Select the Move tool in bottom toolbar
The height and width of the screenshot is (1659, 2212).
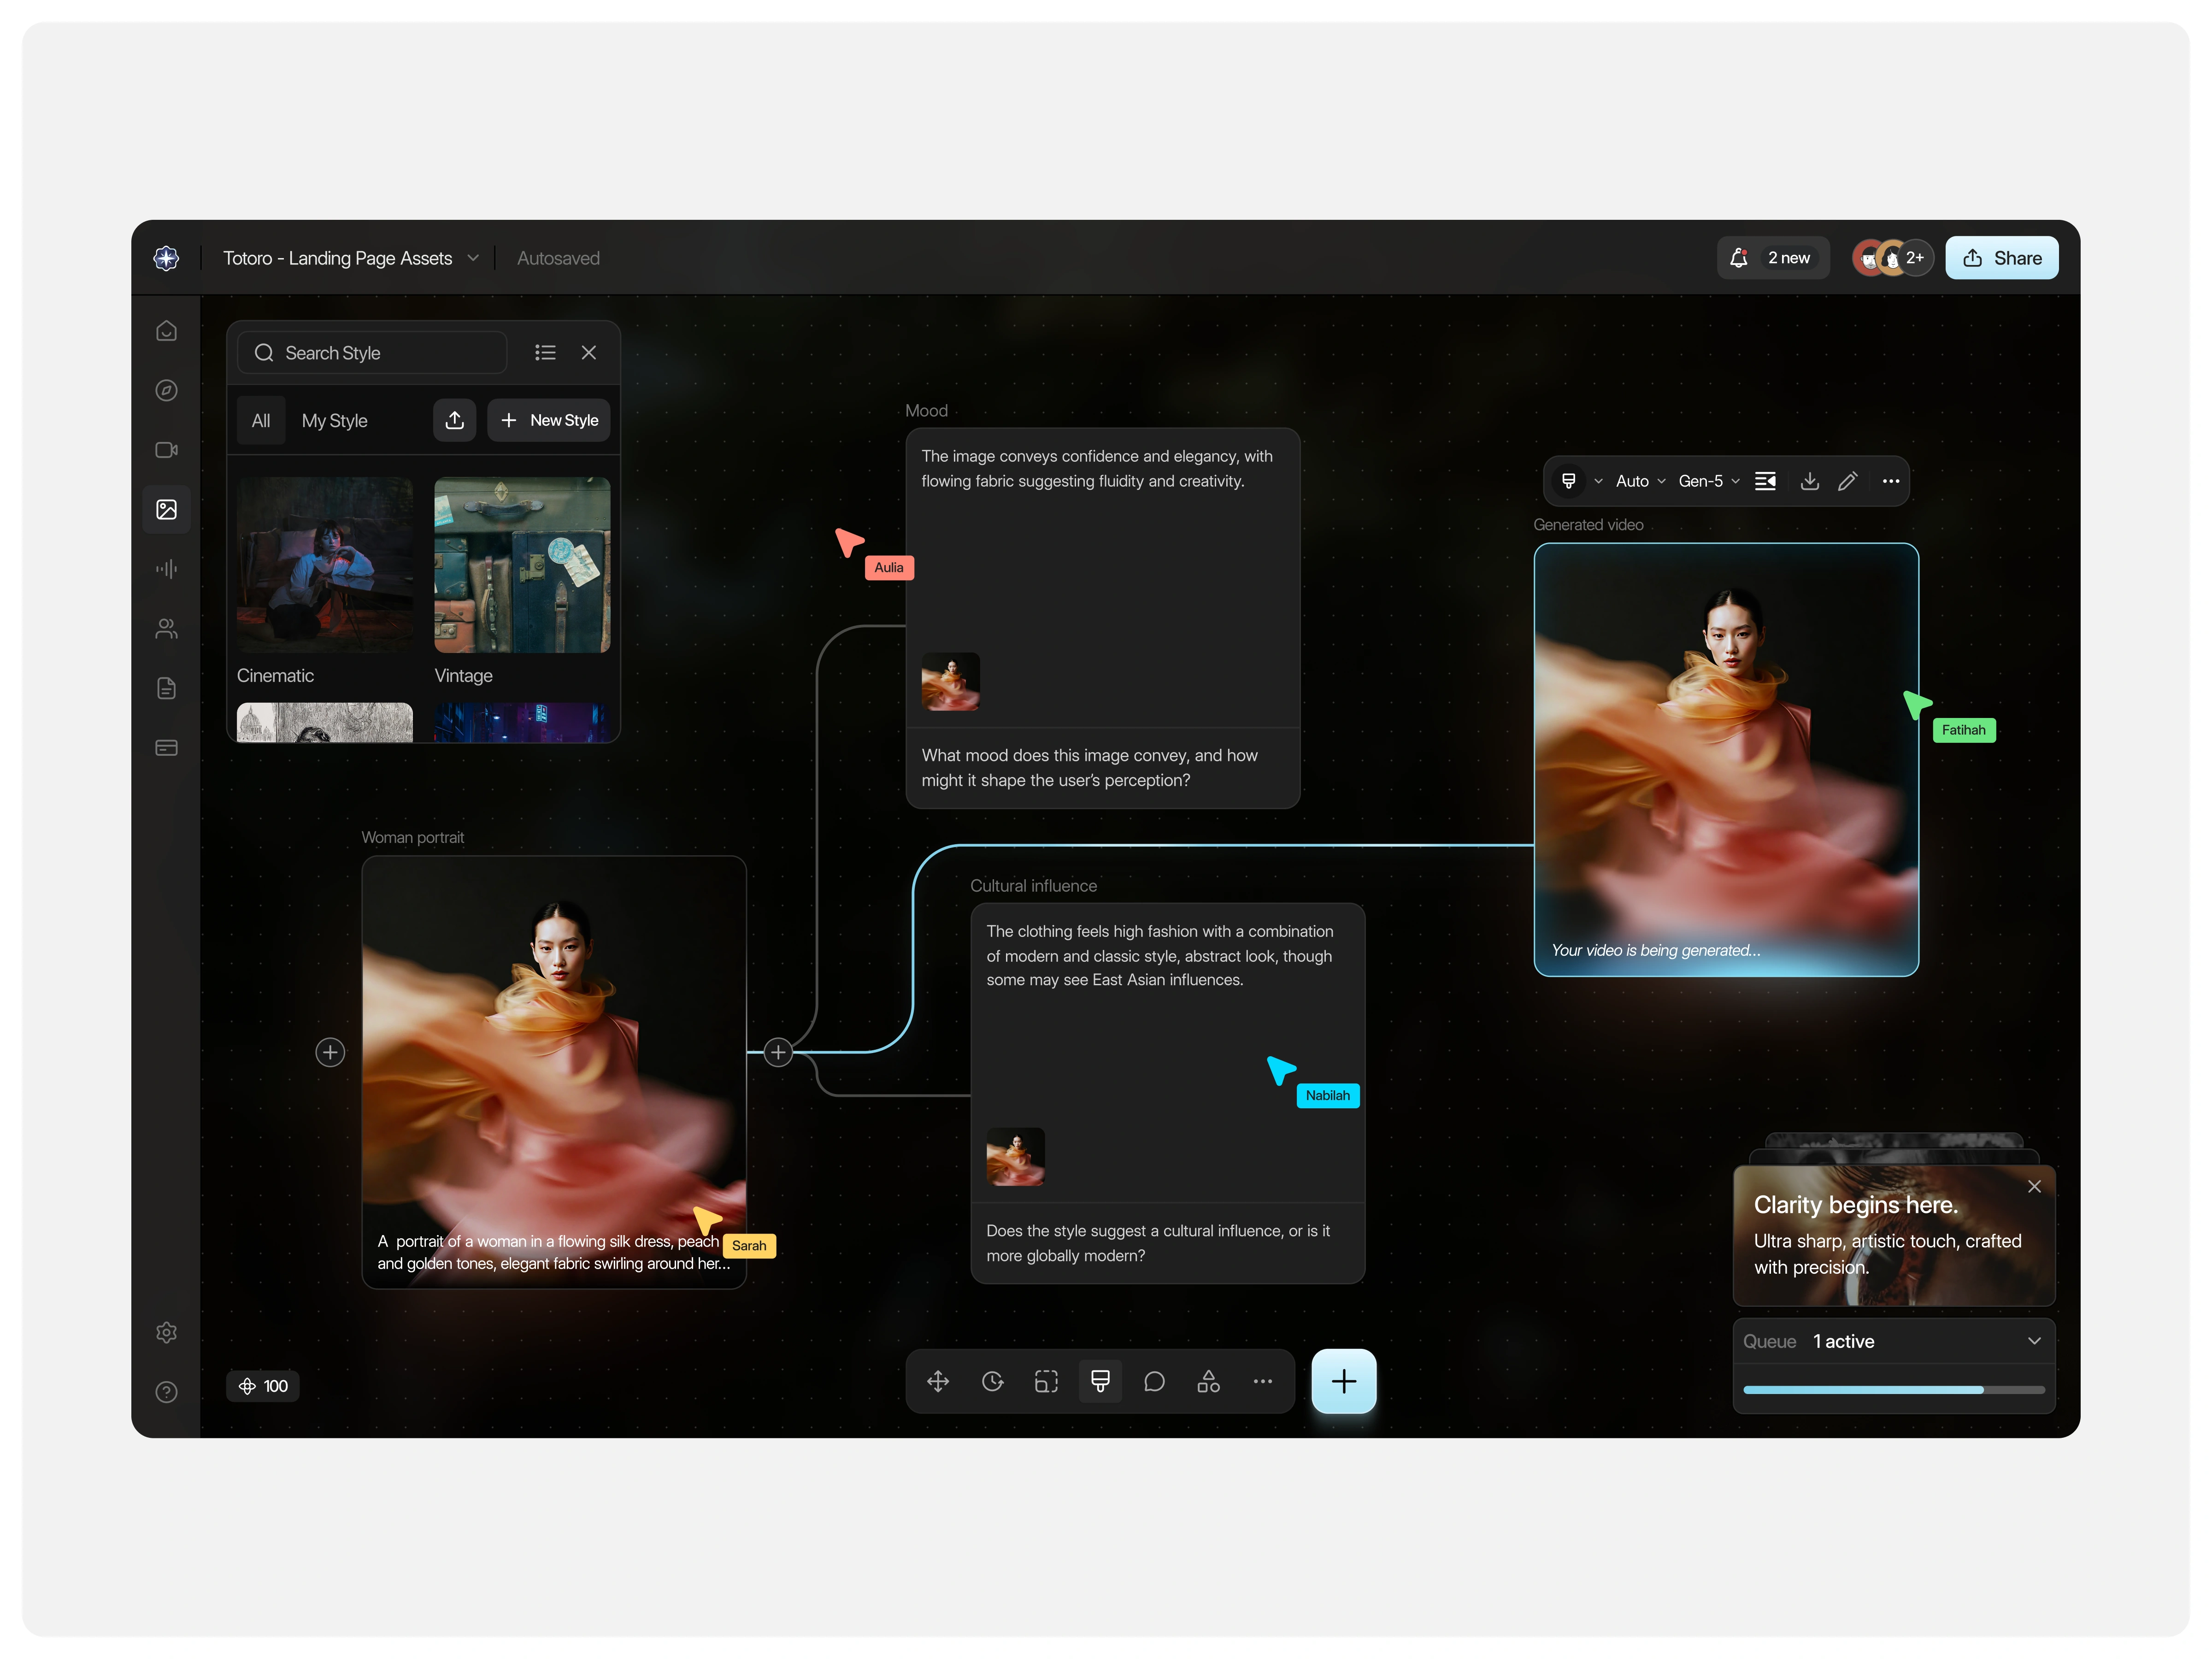(938, 1382)
